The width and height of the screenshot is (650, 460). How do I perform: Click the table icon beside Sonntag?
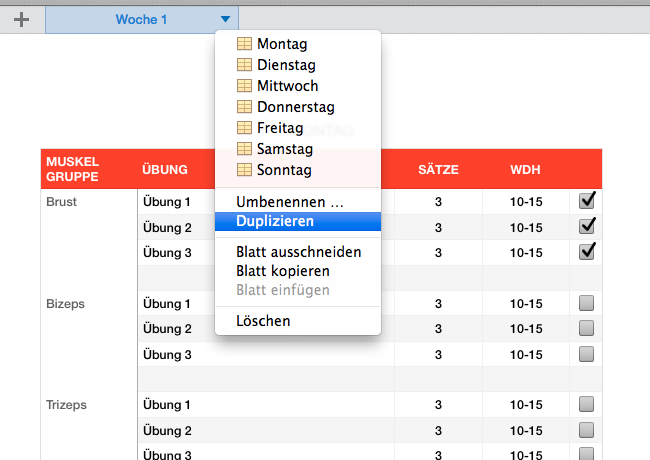pos(243,170)
